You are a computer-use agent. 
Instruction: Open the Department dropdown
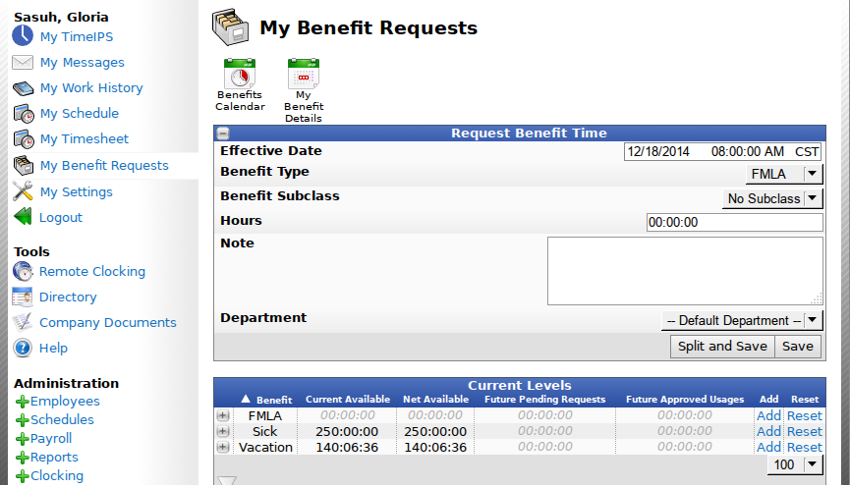(742, 320)
